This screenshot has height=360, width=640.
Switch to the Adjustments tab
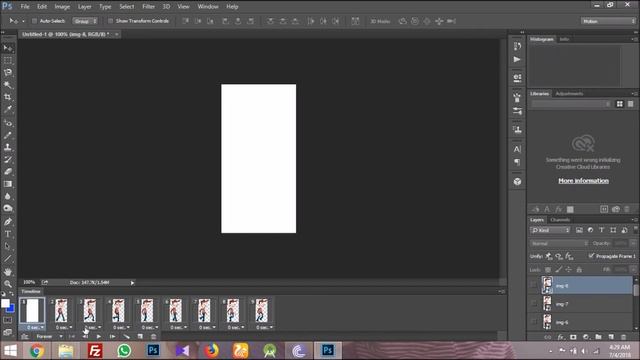pos(569,93)
